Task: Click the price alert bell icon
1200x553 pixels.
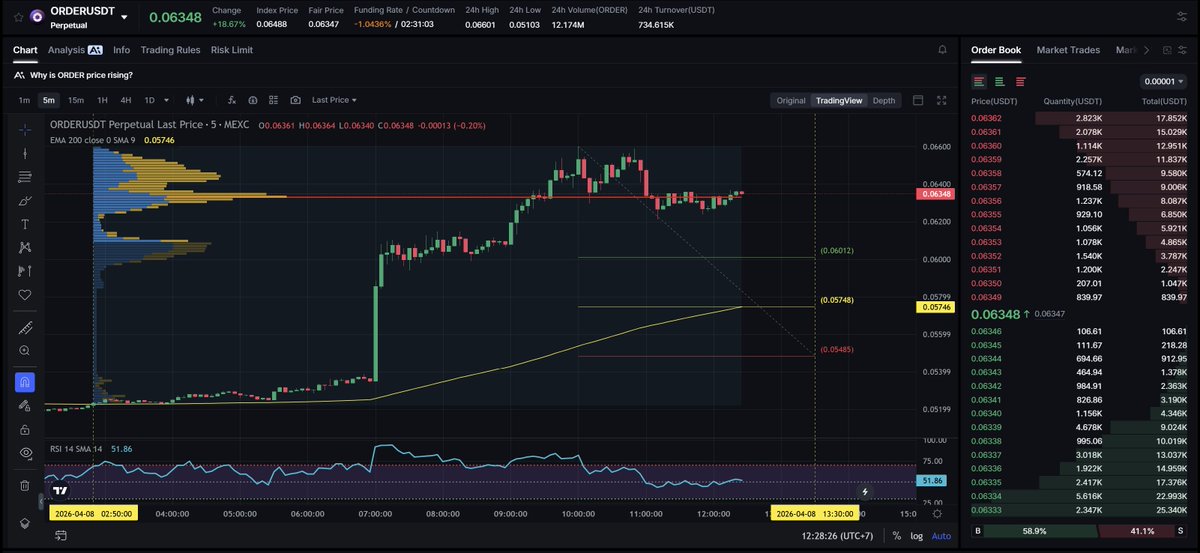Action: (942, 49)
